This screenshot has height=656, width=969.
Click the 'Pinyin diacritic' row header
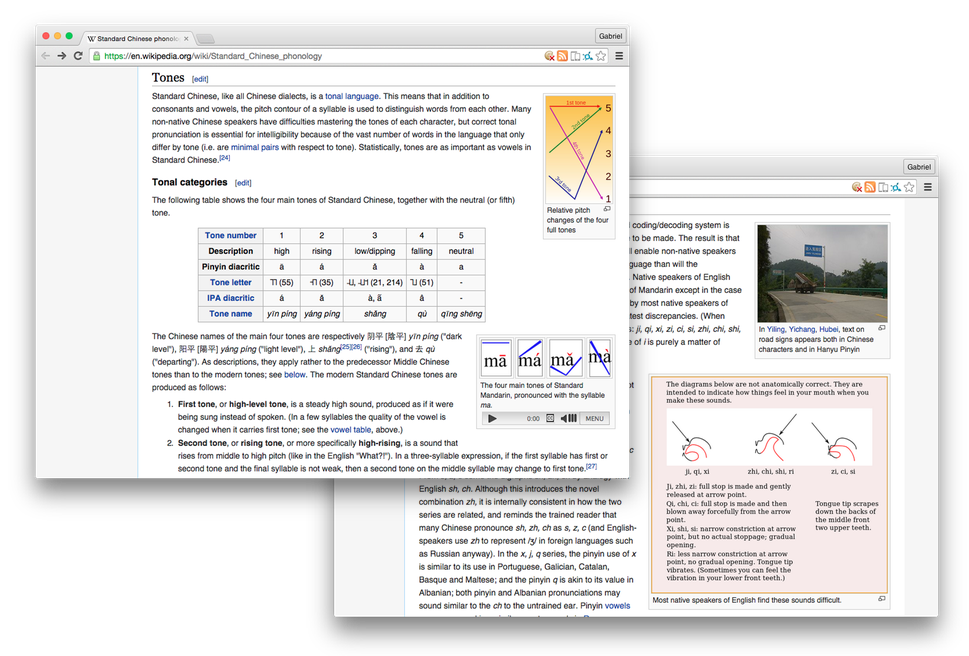(231, 267)
